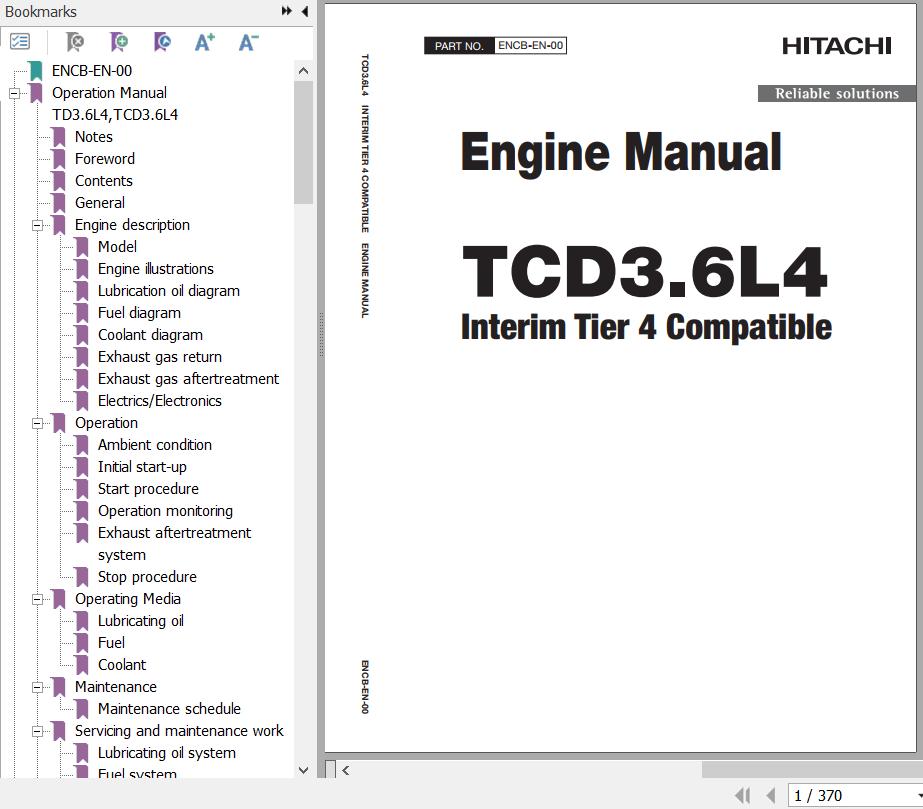The image size is (923, 809).
Task: Open Exhaust gas aftertreatment bookmark
Action: (188, 379)
